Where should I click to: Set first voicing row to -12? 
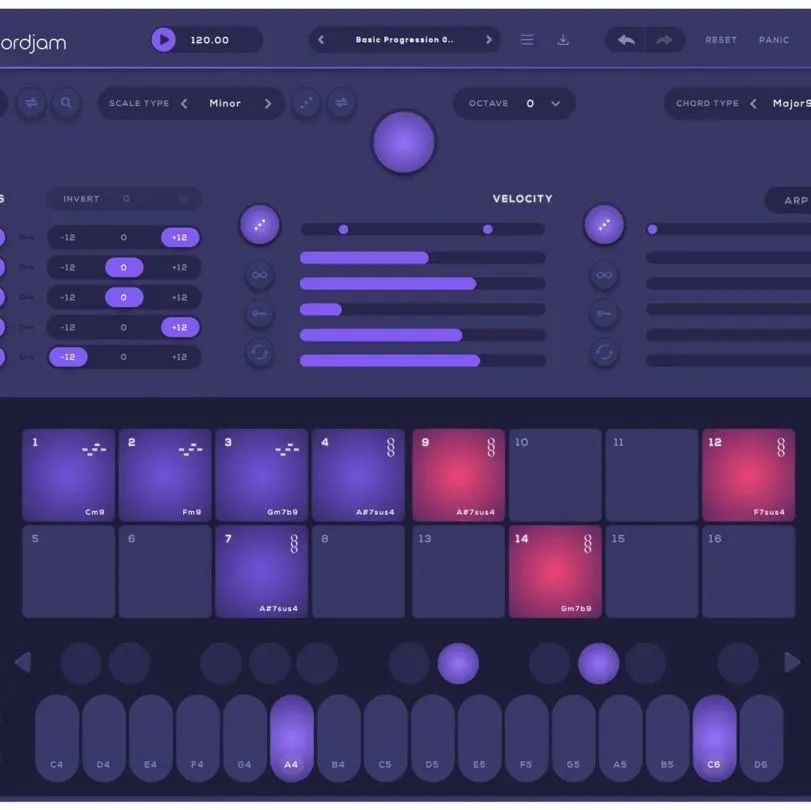point(68,237)
